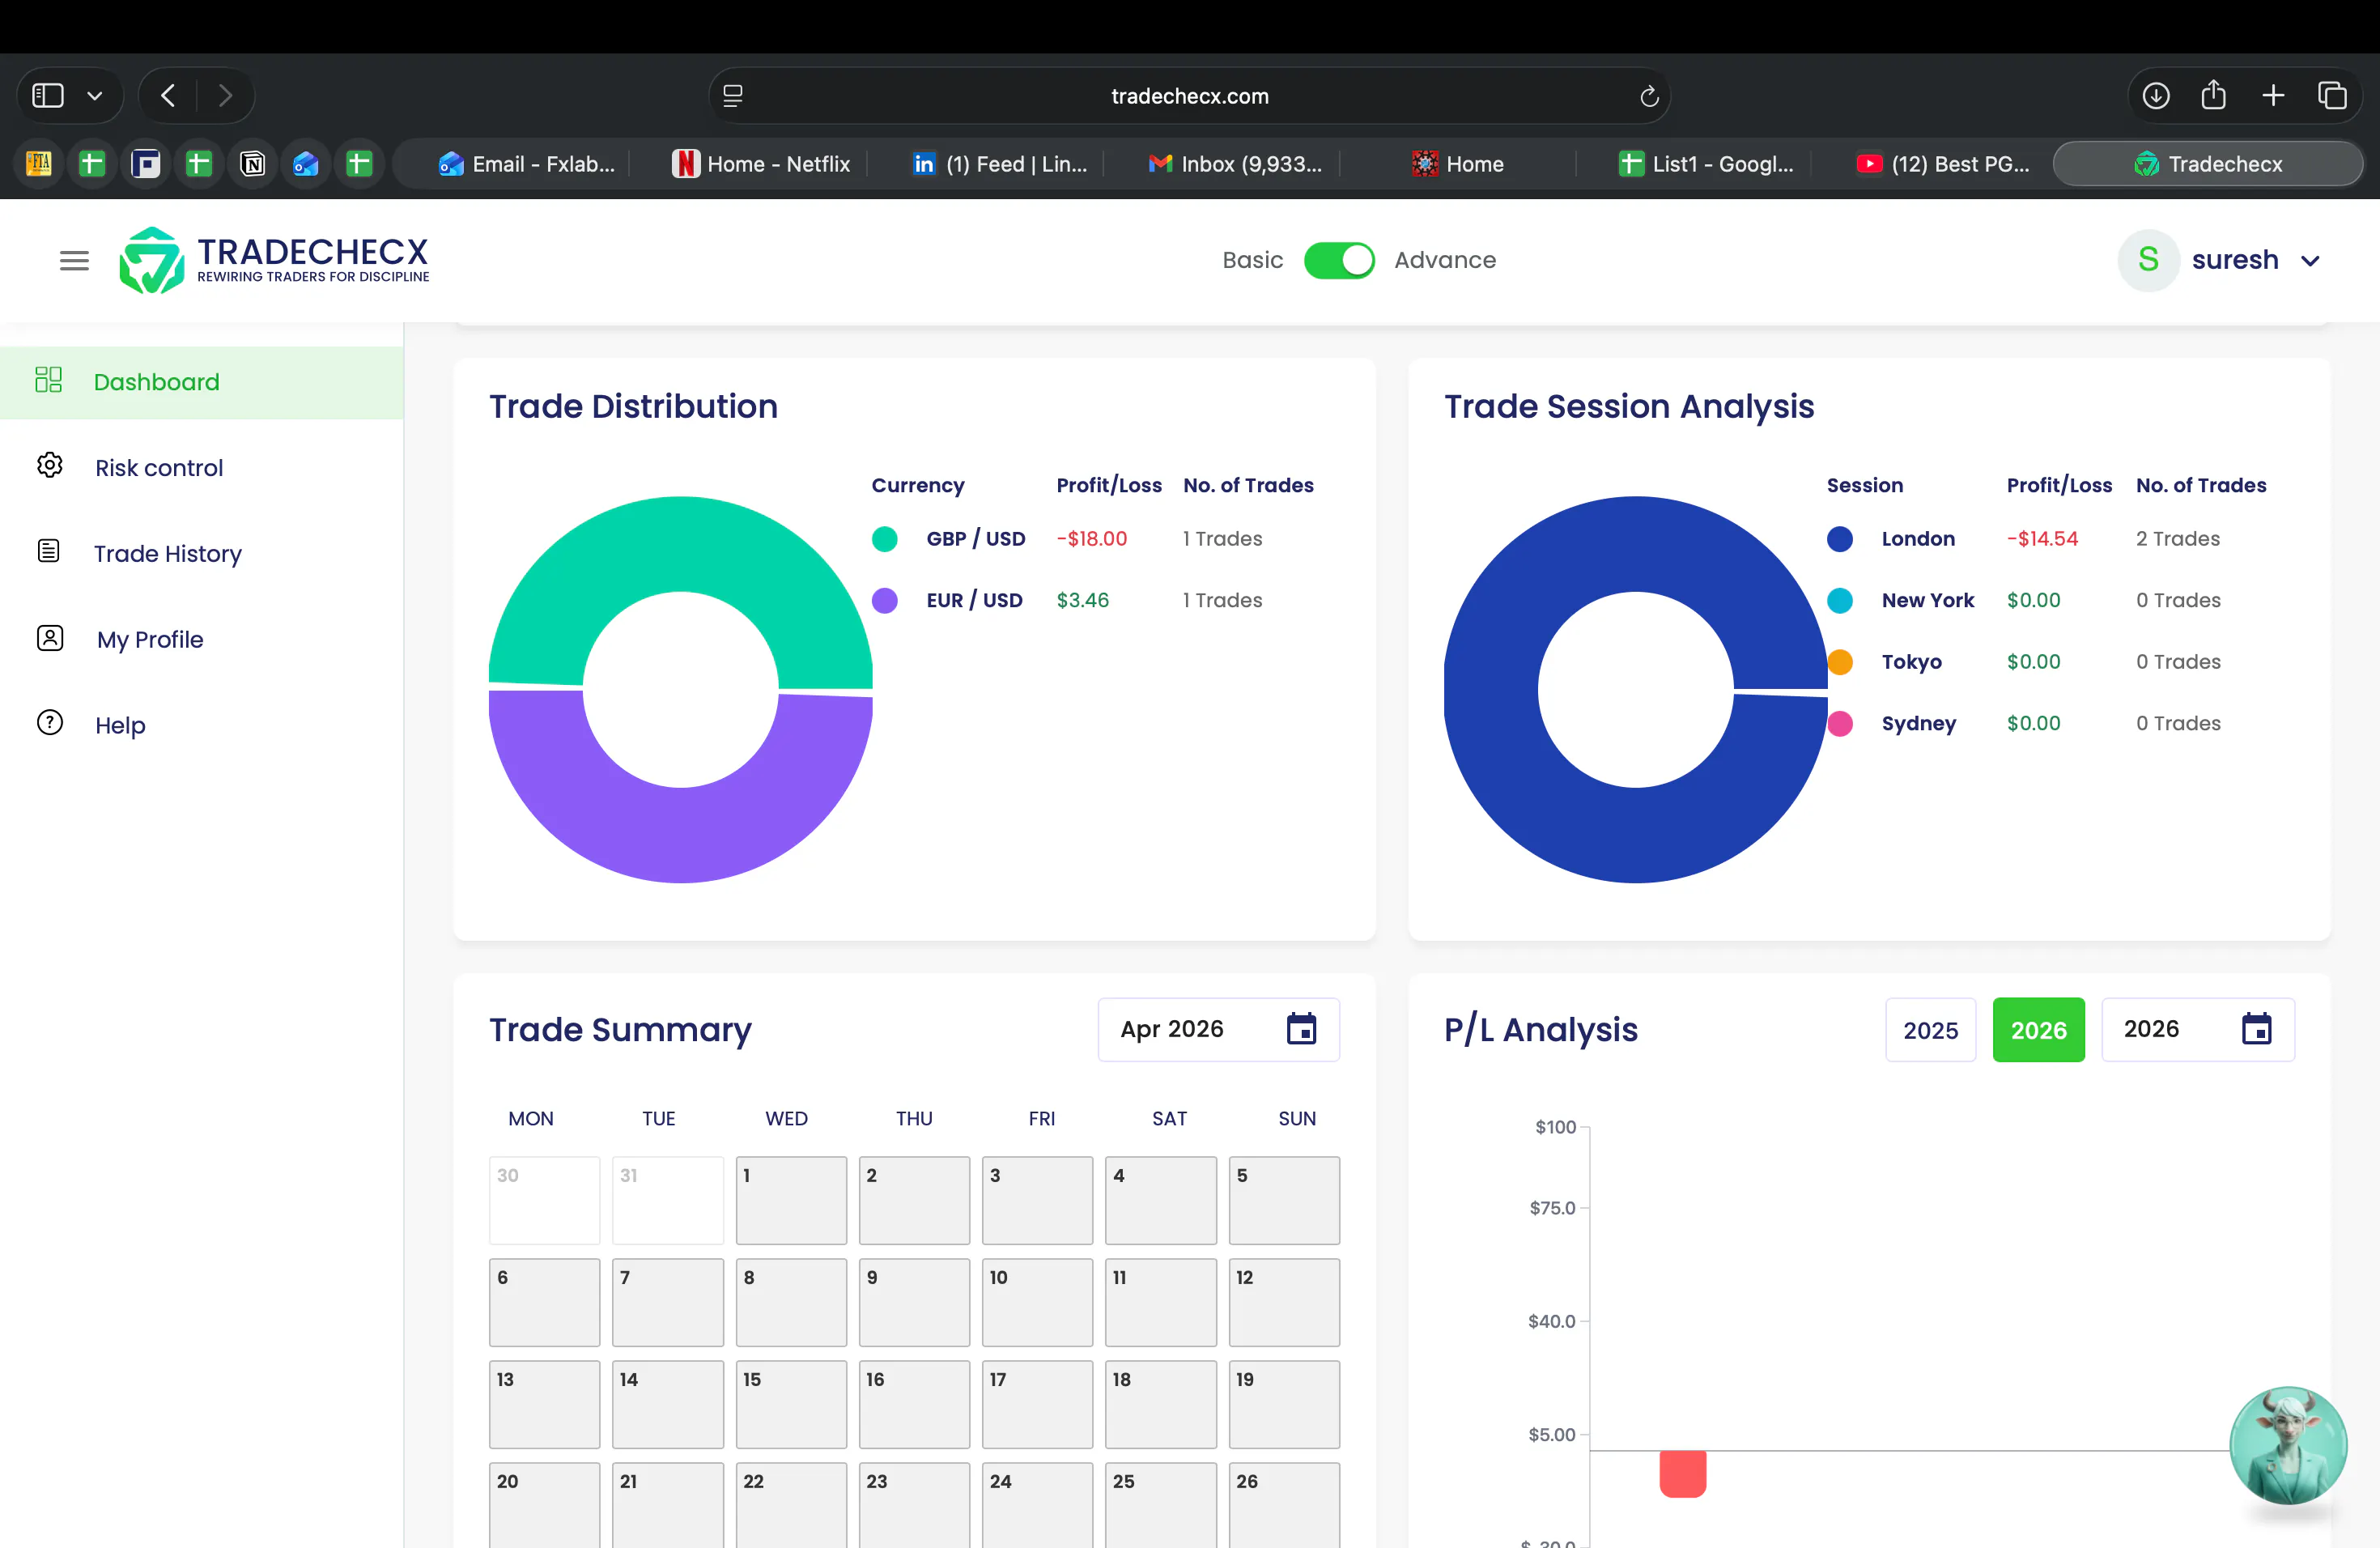Select day 1 in Trade Summary calendar
This screenshot has width=2380, height=1548.
[x=791, y=1200]
